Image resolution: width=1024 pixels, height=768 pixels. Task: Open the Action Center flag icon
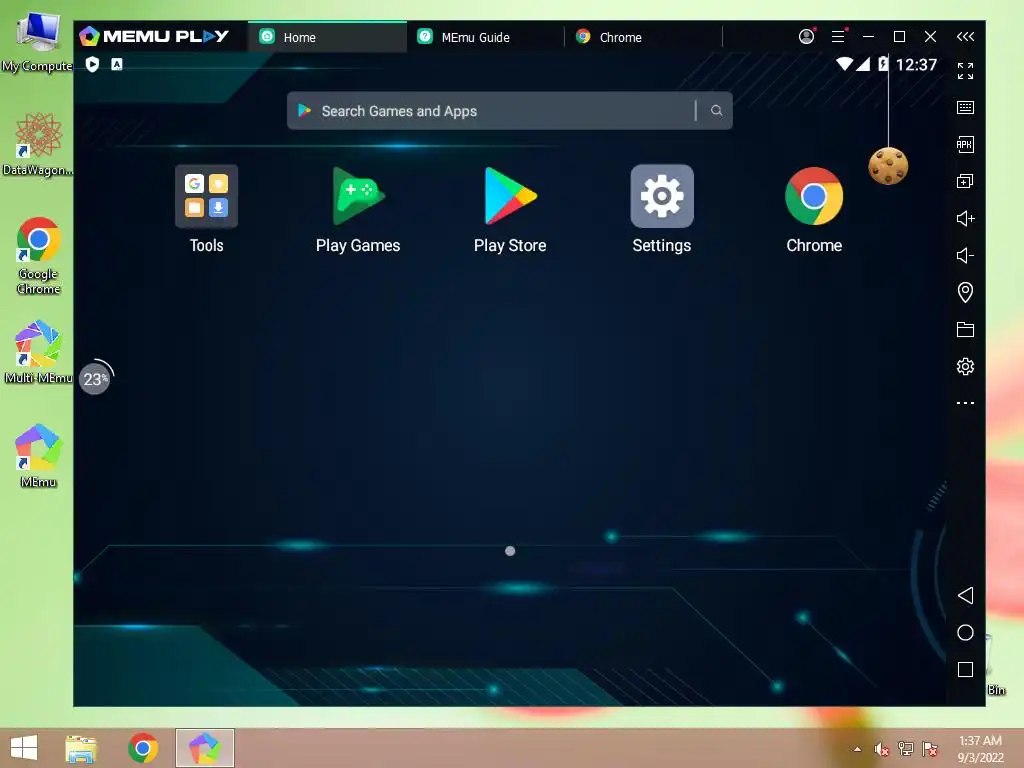click(930, 749)
